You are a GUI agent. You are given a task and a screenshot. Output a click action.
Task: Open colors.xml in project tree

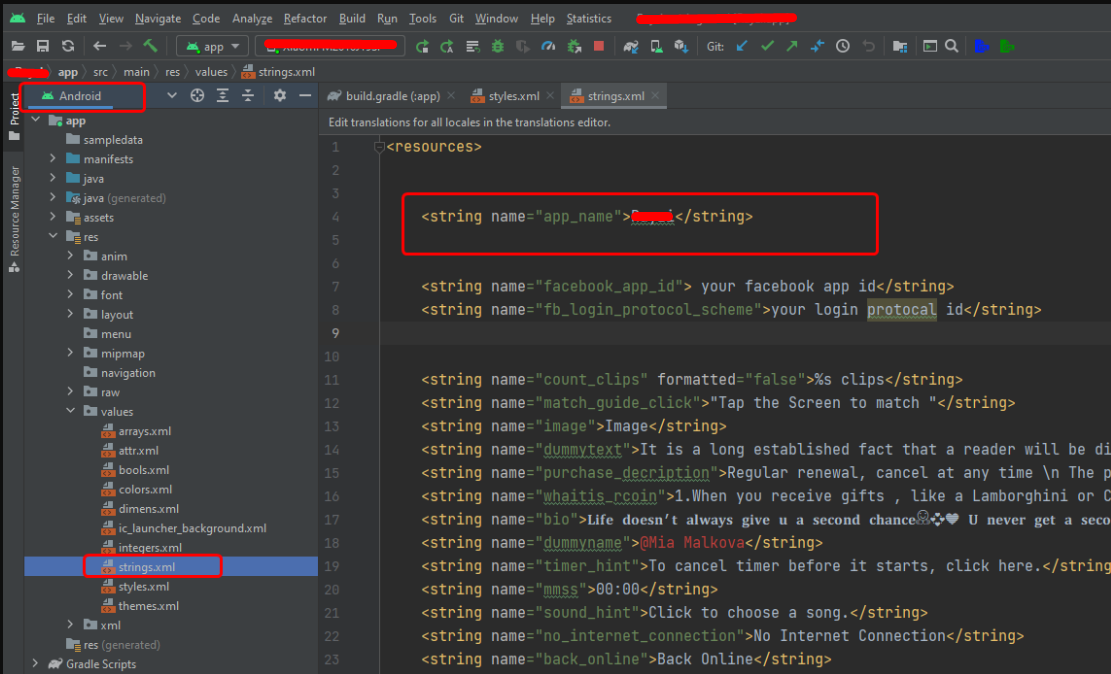point(145,489)
